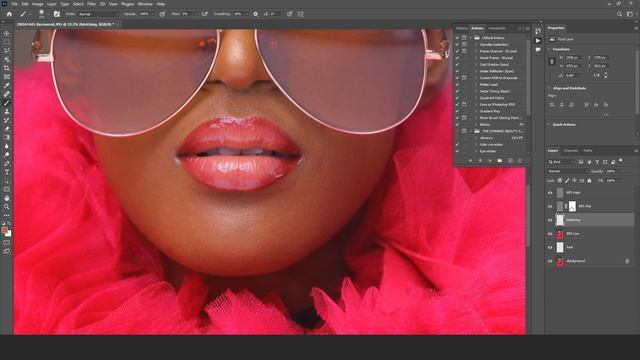Select the Crop tool
Screen dimensions: 640x360
pos(7,68)
